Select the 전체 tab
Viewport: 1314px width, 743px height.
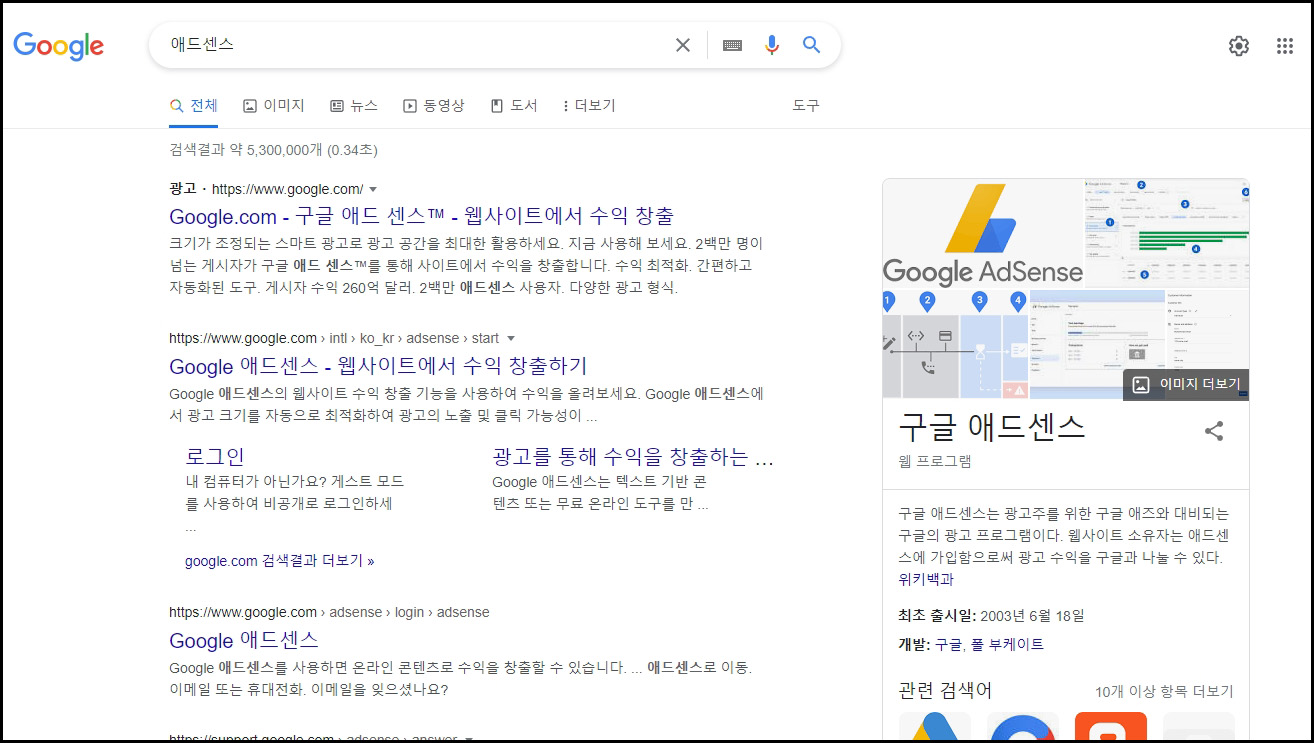click(193, 105)
